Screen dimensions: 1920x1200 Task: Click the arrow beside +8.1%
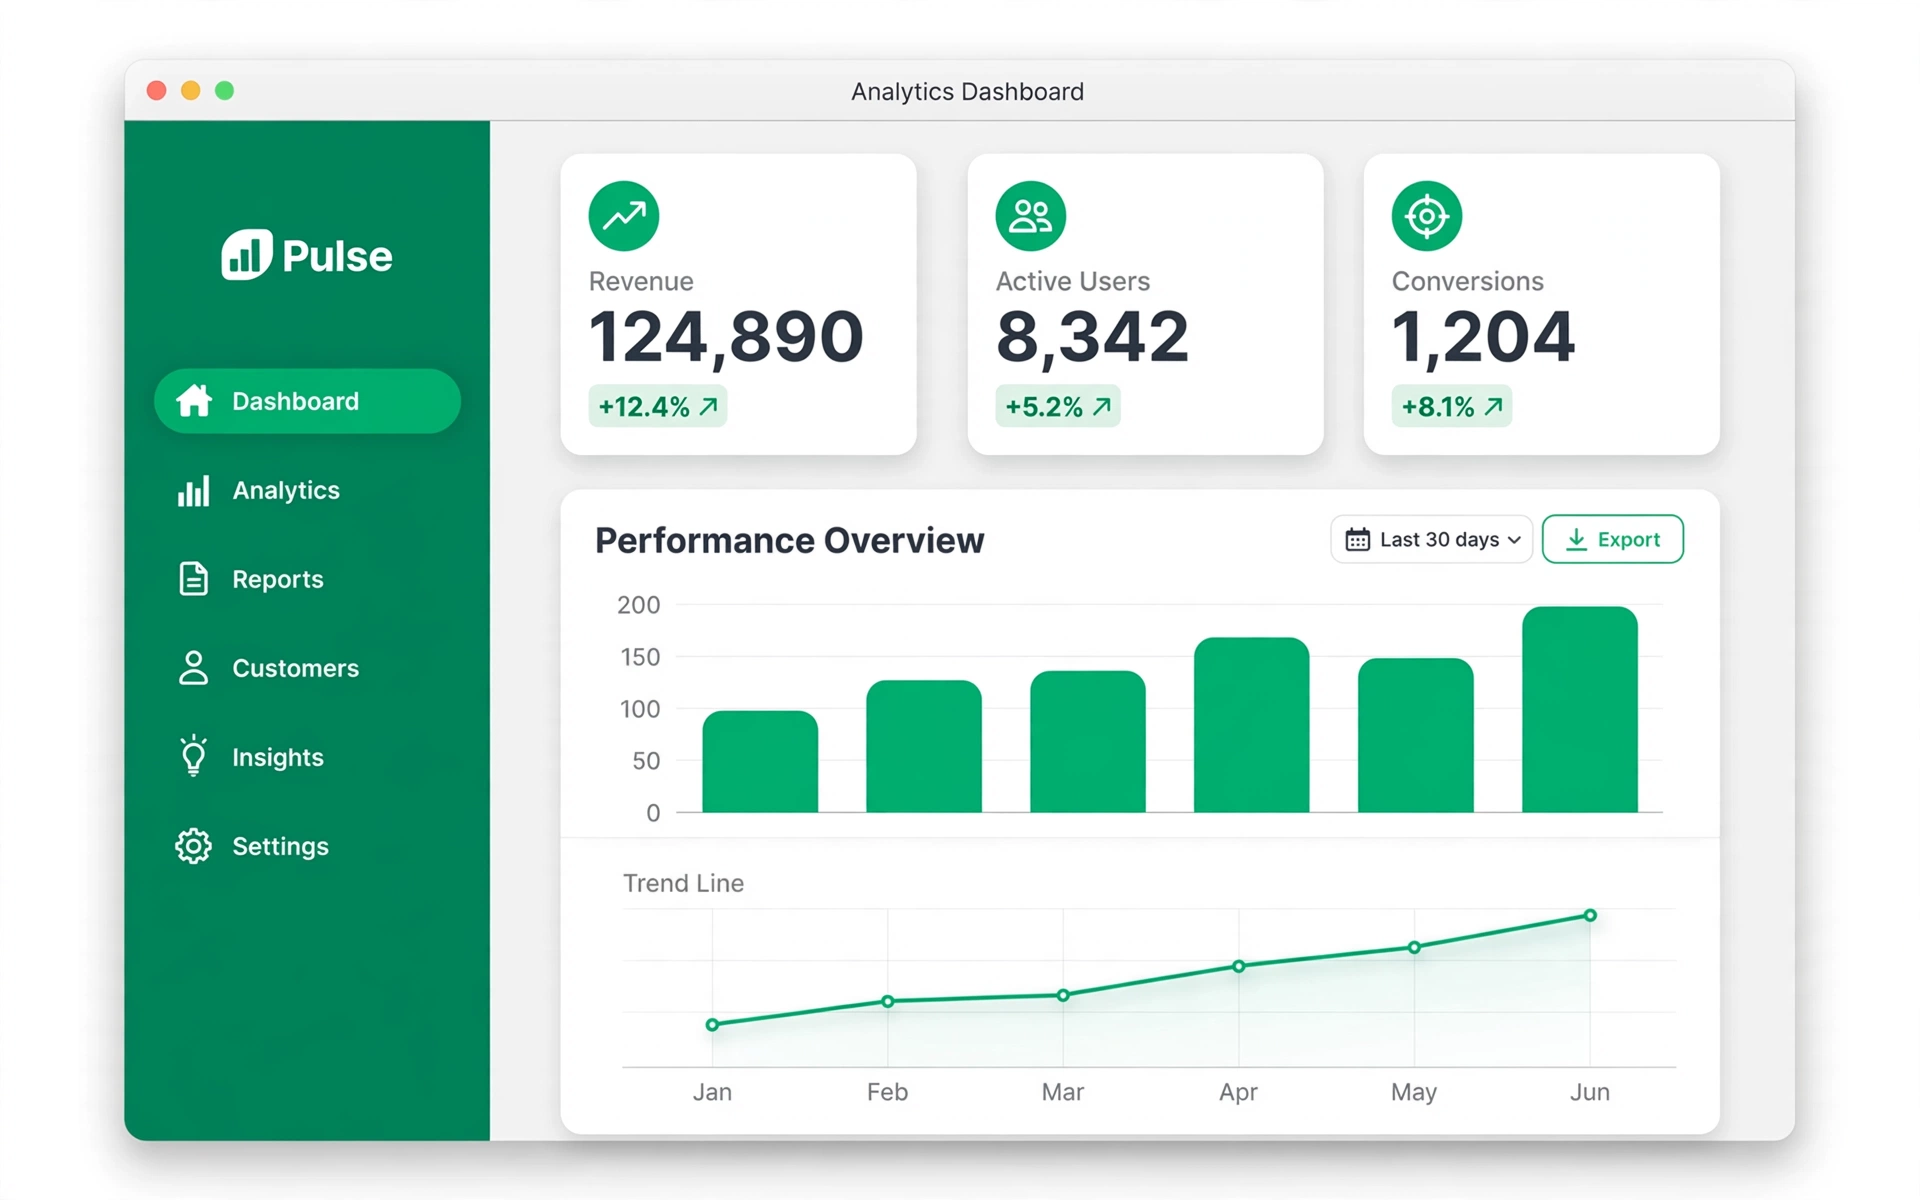[1493, 407]
